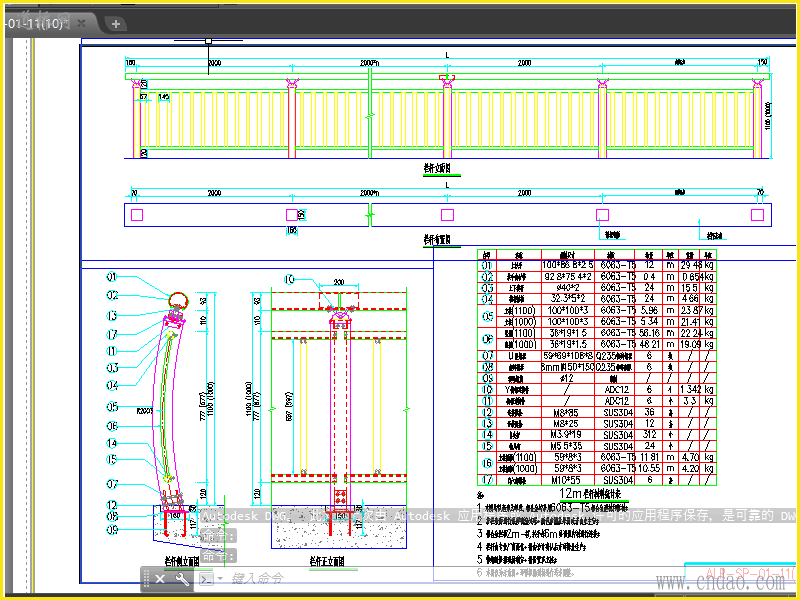Select the '59*8*3' cell in the 10.55 row
The height and width of the screenshot is (600, 800).
click(567, 468)
